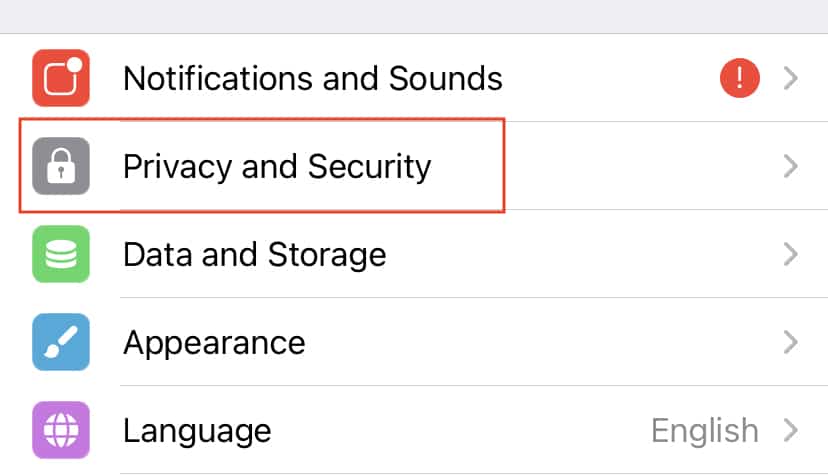Image resolution: width=828 pixels, height=475 pixels.
Task: Tap the red Notifications and Sounds icon
Action: (x=61, y=78)
